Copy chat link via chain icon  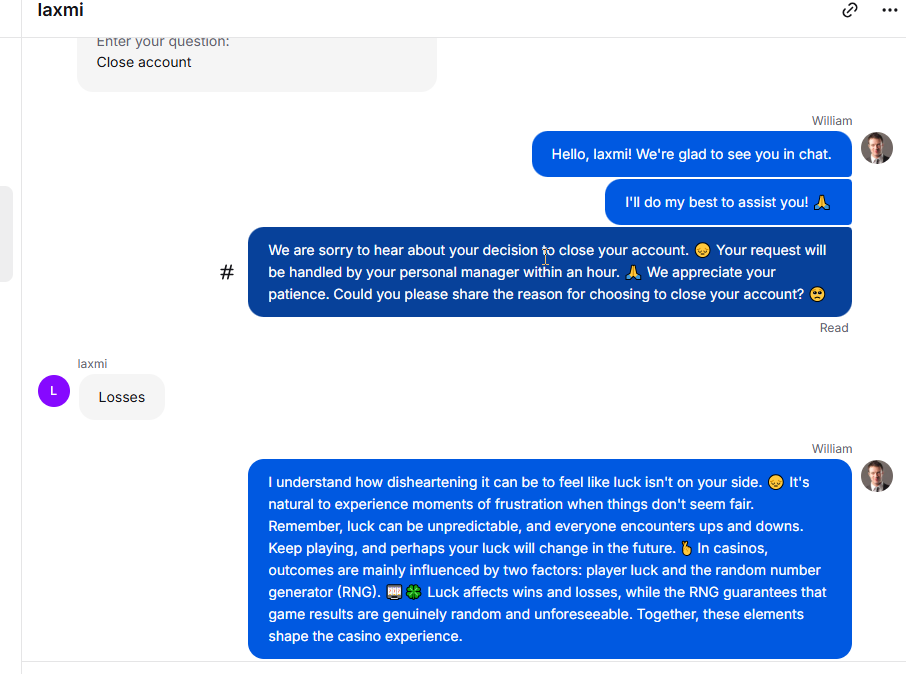pyautogui.click(x=849, y=10)
